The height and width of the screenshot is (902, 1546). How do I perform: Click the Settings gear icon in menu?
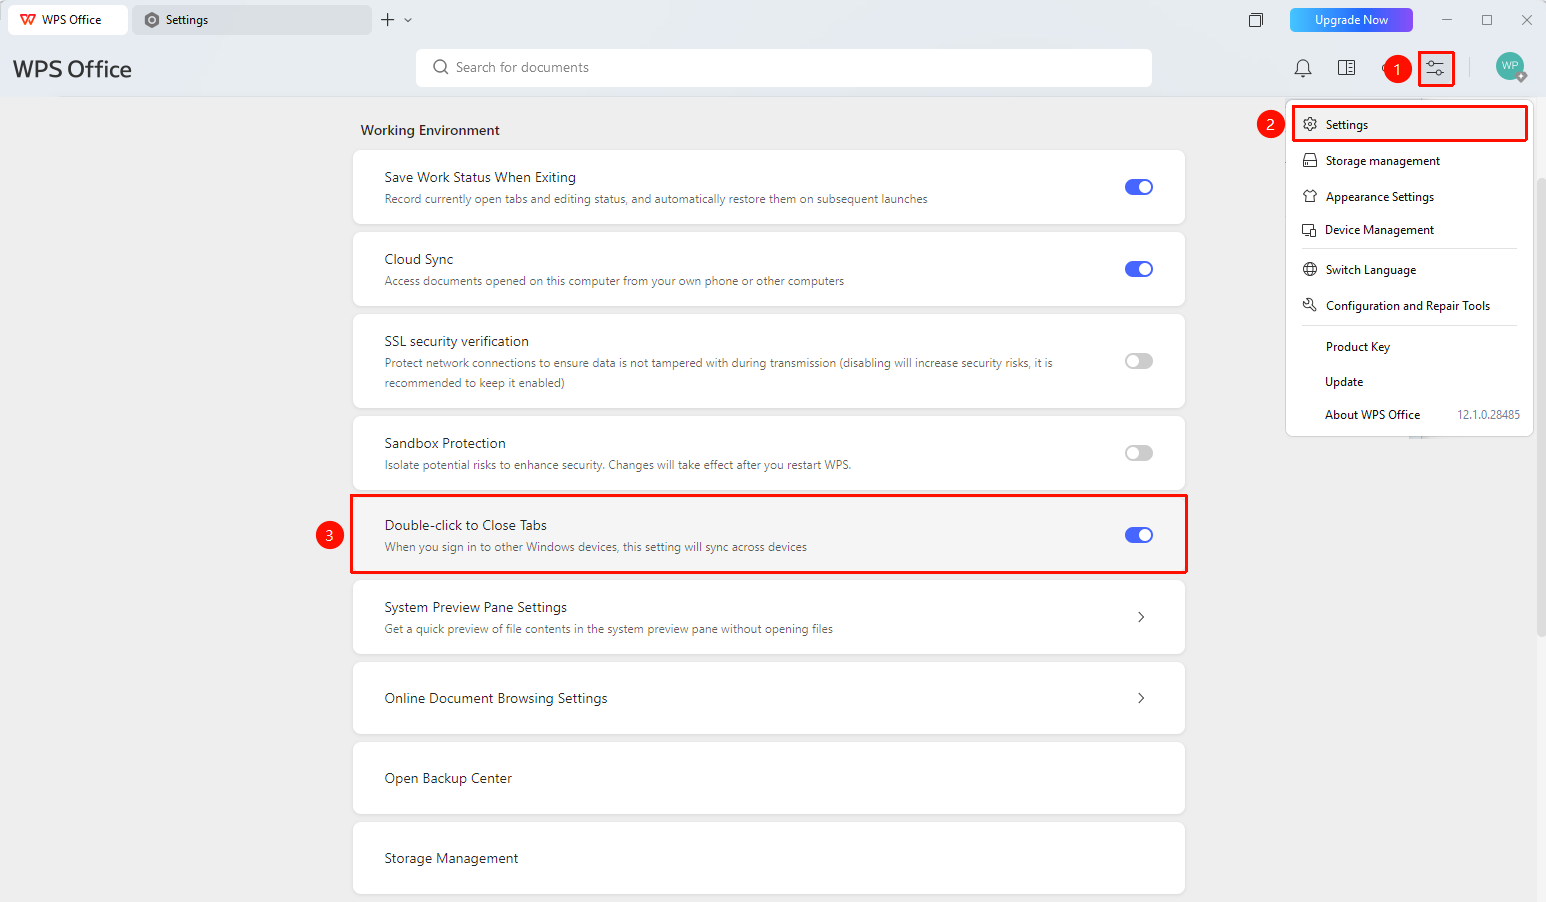point(1310,124)
